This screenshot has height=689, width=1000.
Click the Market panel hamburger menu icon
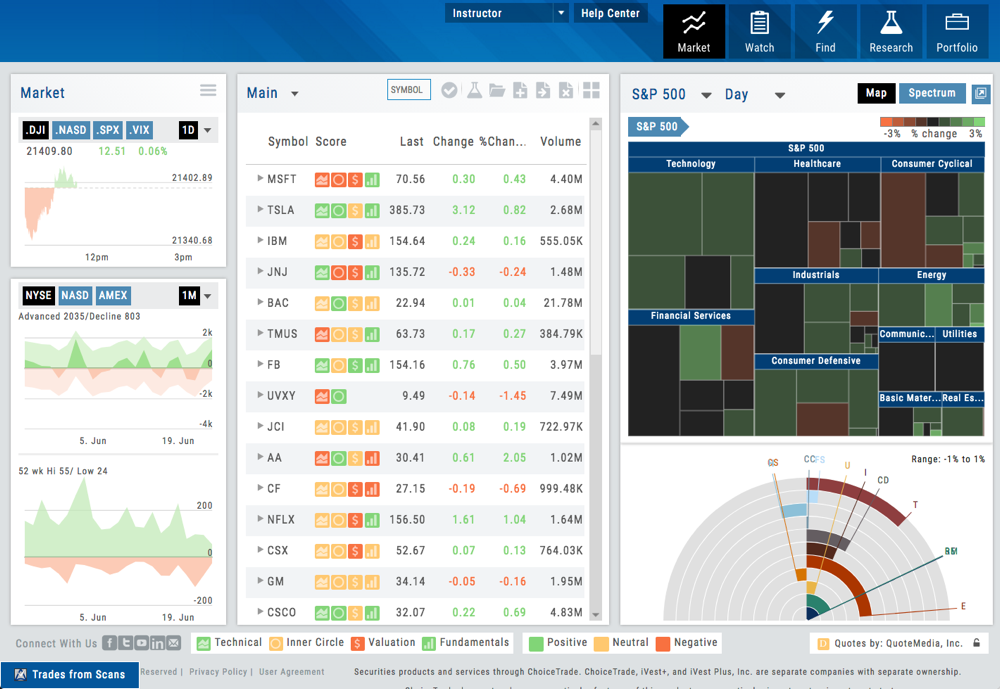pos(208,91)
